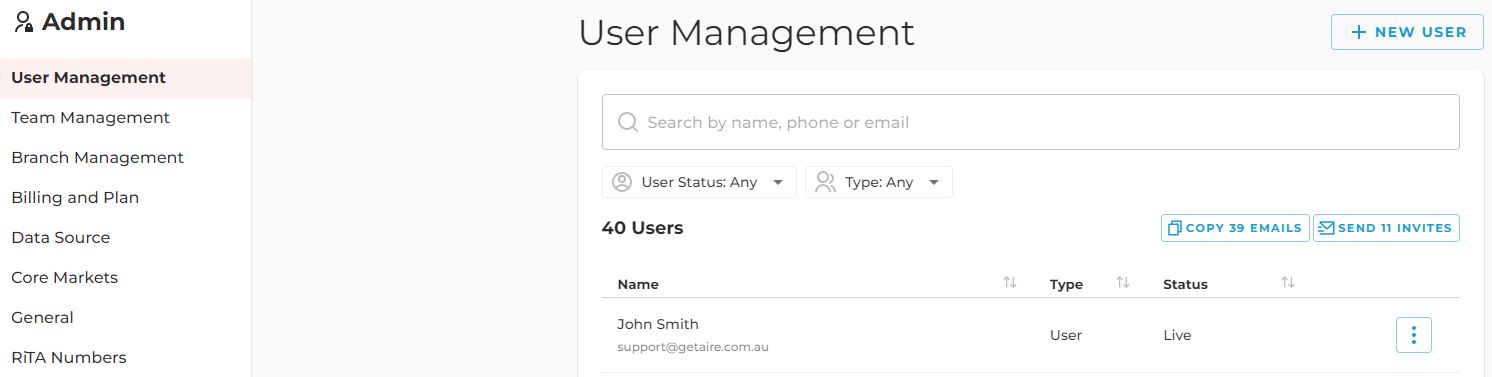The image size is (1492, 377).
Task: Click support@getaire.com.au email text
Action: coord(693,347)
